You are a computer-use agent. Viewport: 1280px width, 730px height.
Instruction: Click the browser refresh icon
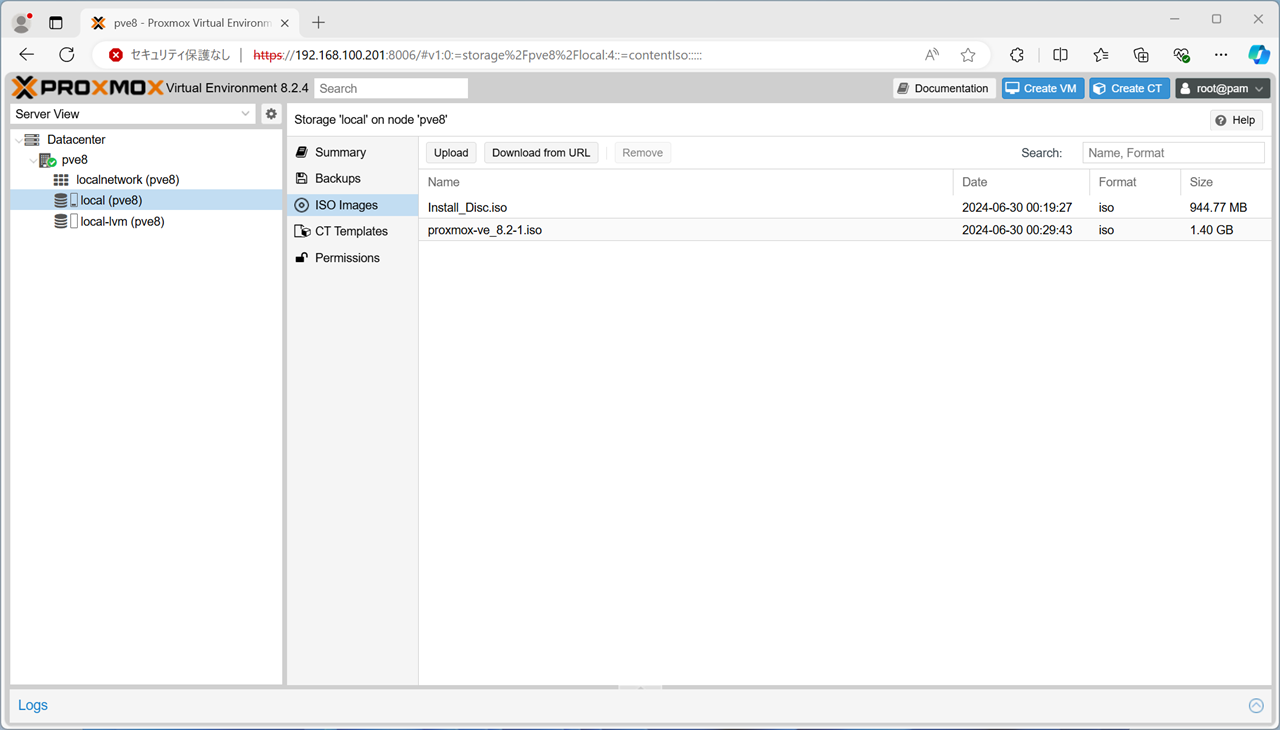[67, 55]
